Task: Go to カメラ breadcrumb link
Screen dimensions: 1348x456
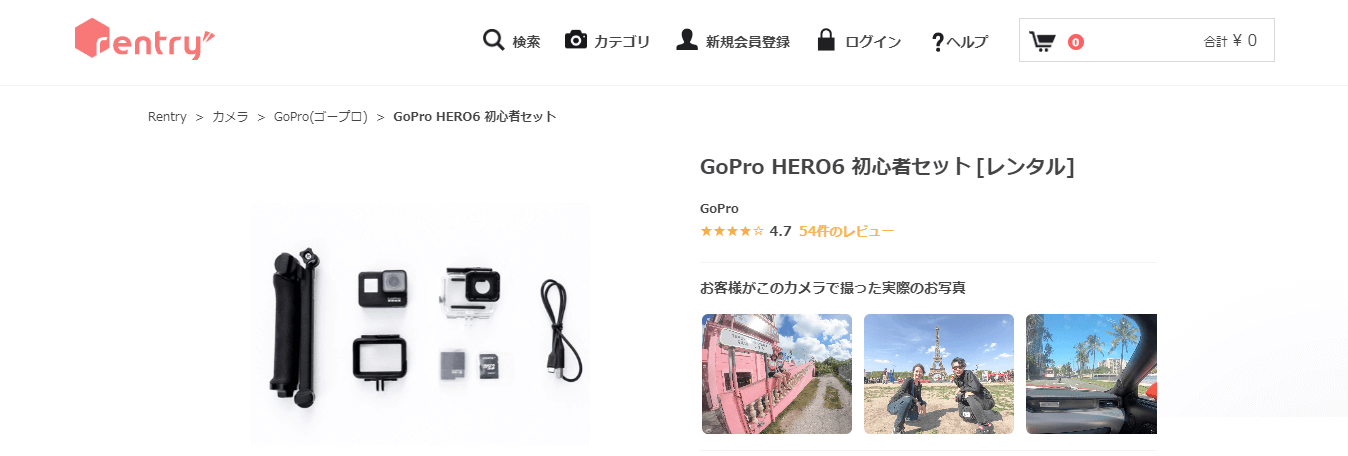Action: (230, 117)
